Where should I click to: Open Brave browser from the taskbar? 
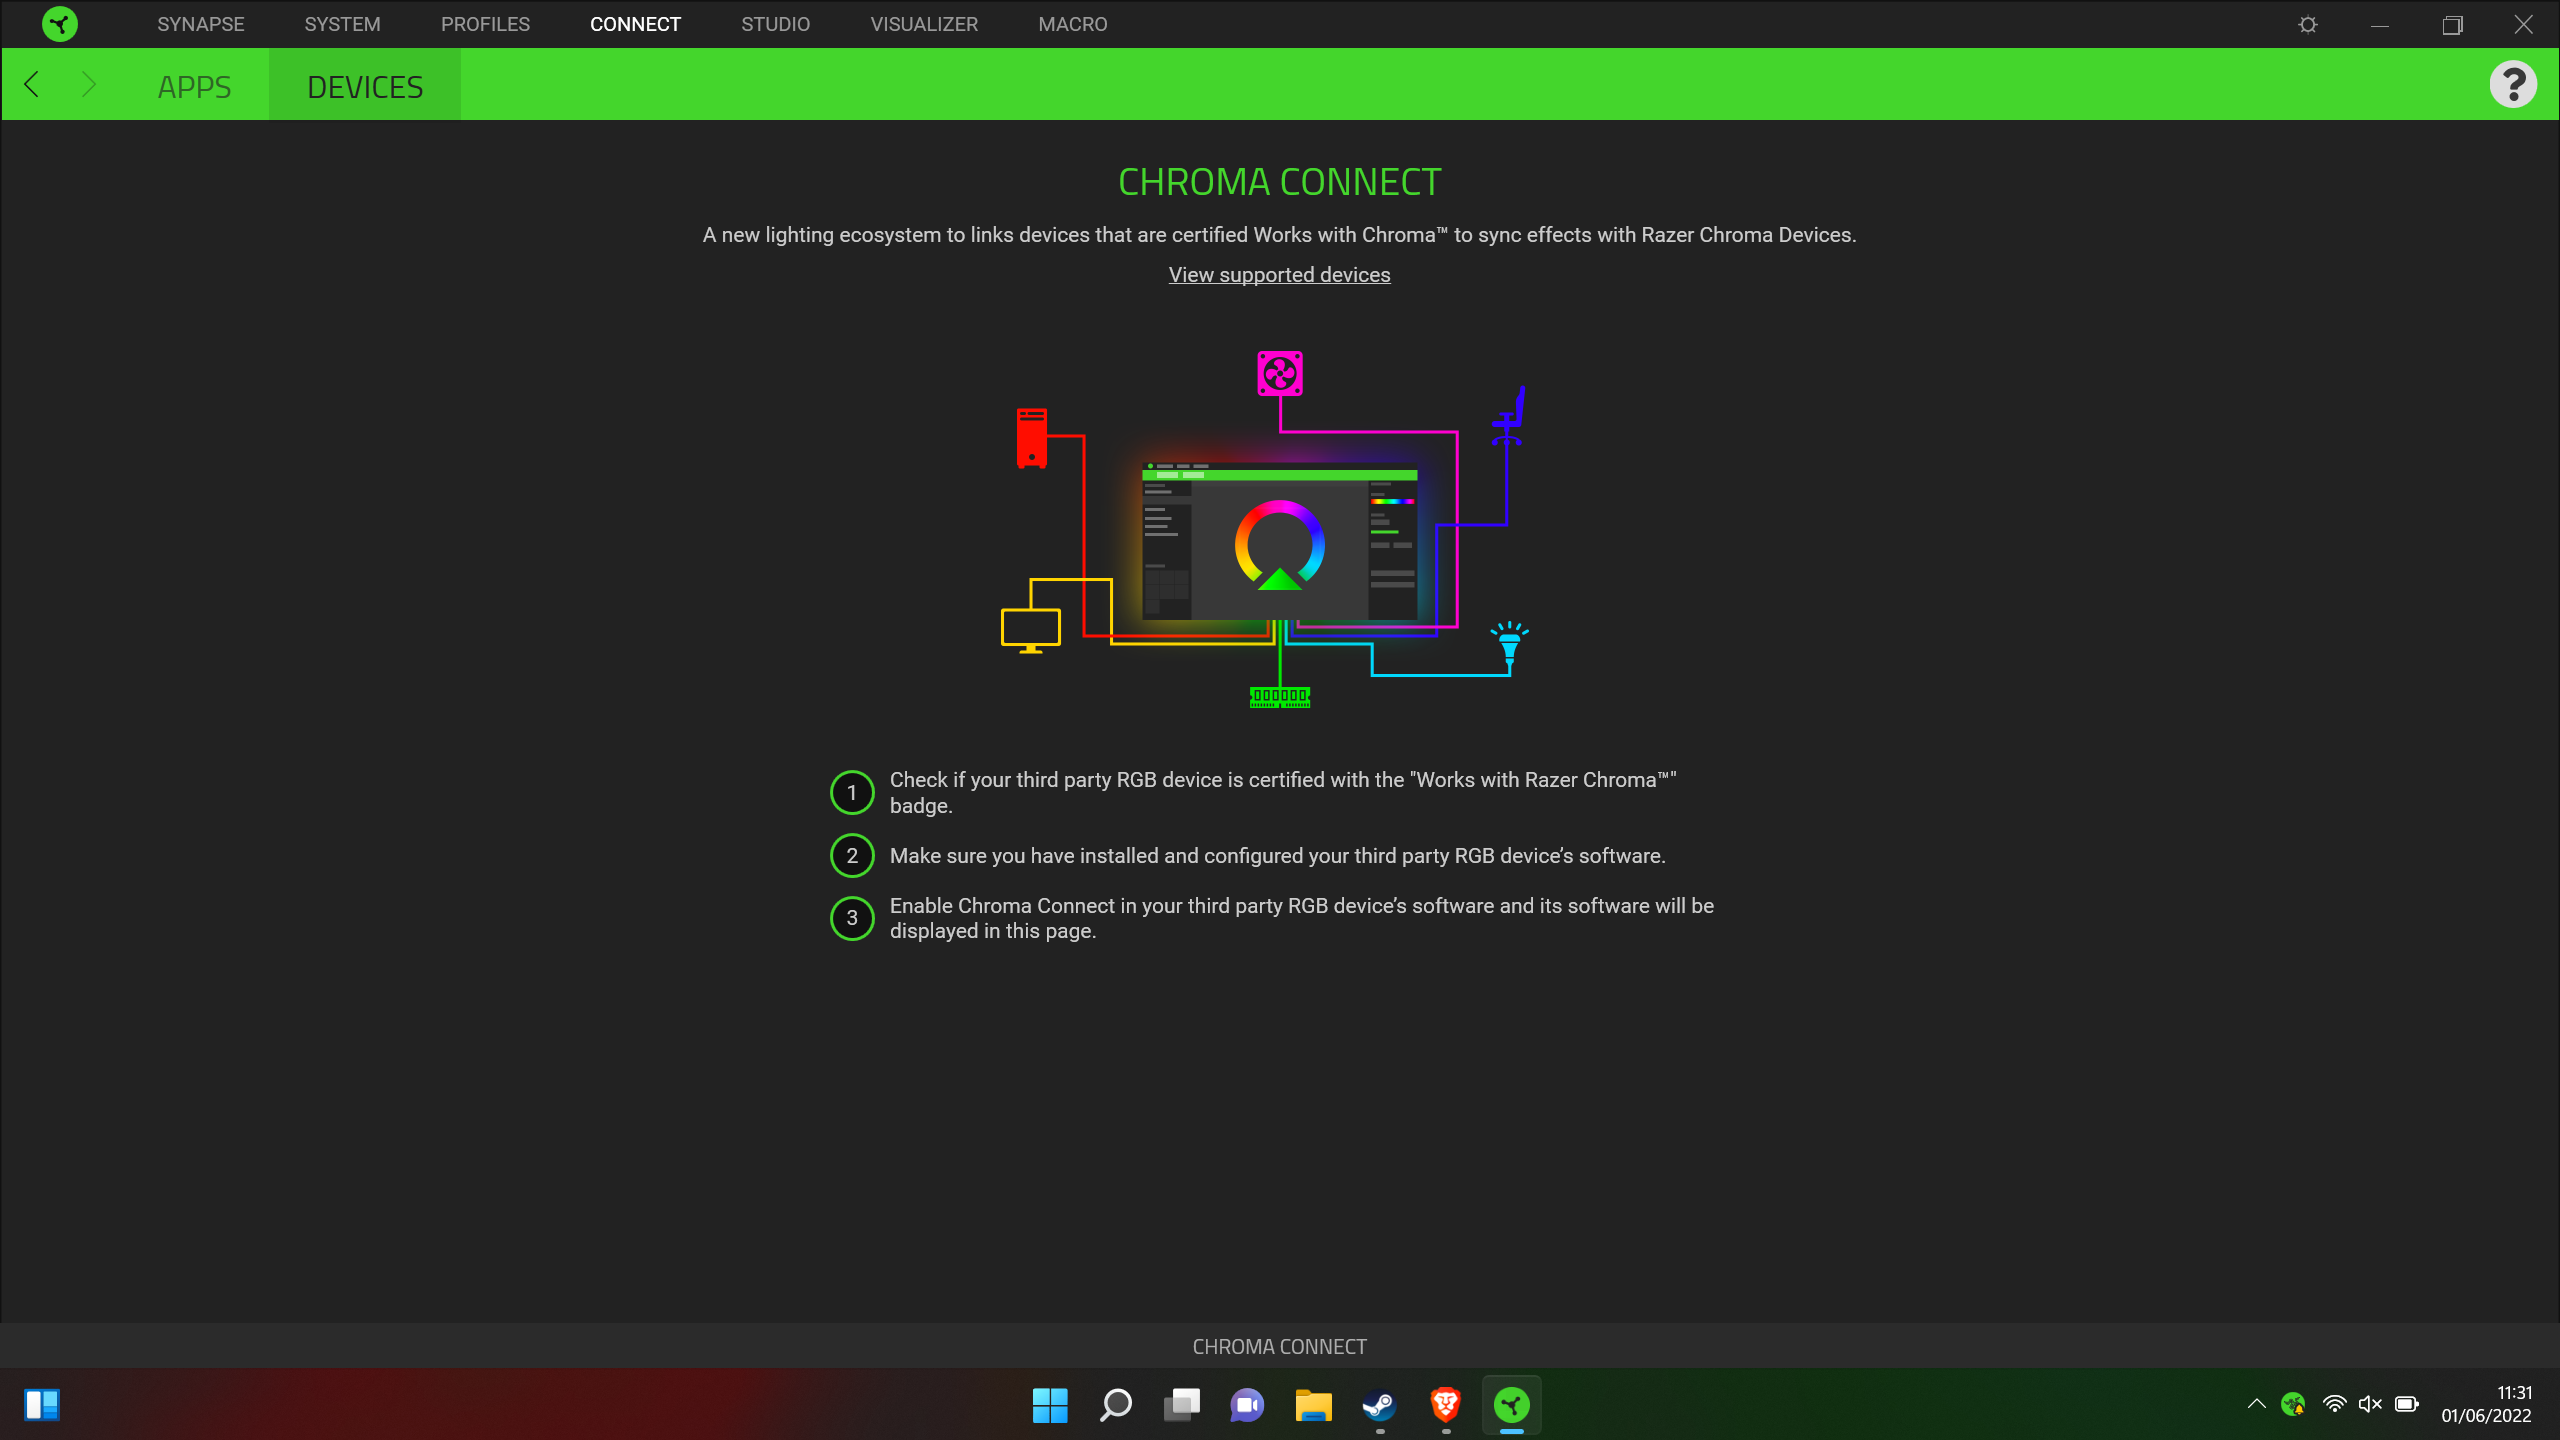pyautogui.click(x=1445, y=1405)
